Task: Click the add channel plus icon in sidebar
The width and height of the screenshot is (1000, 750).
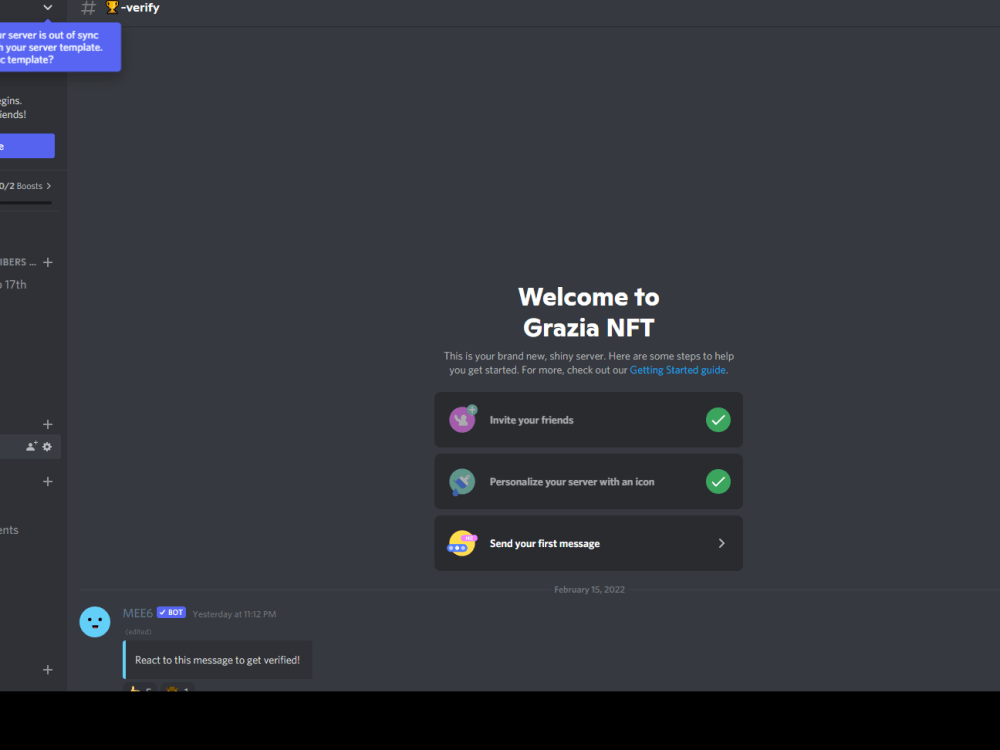Action: [47, 481]
